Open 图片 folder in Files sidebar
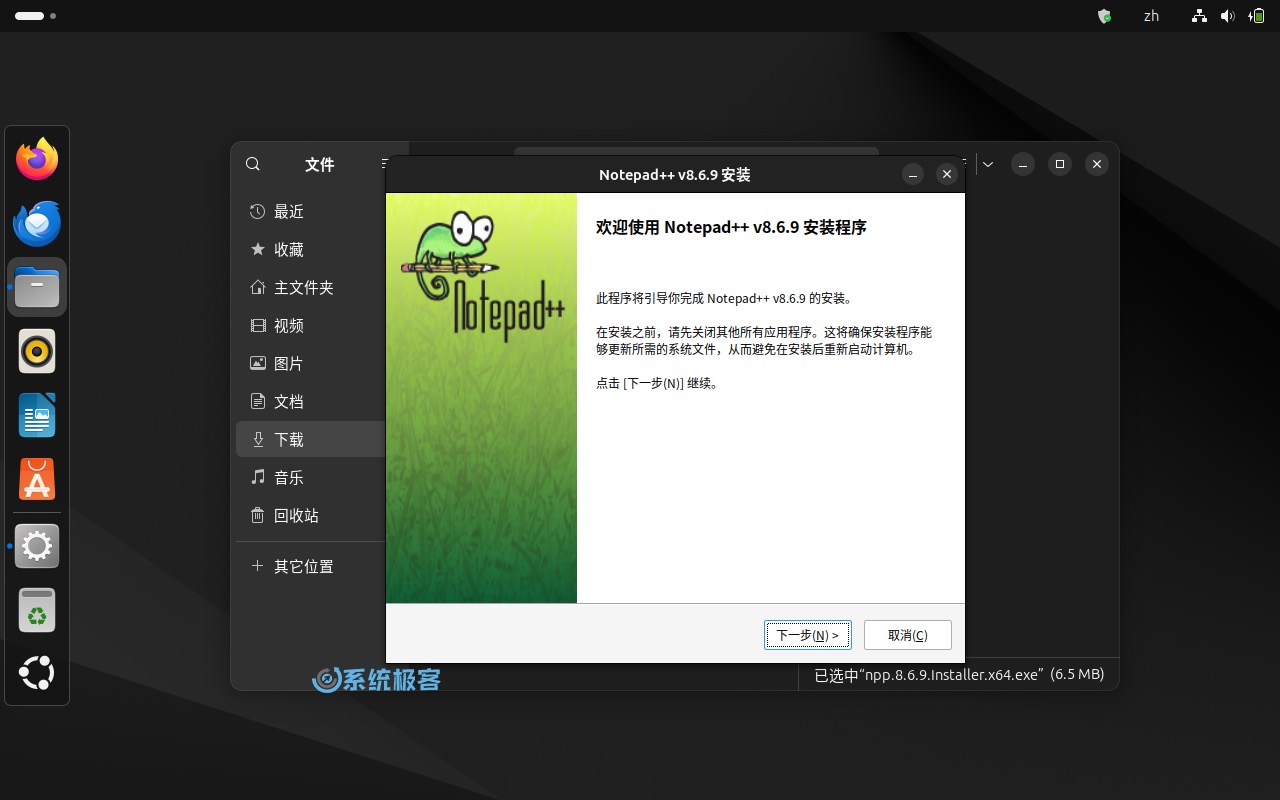1280x800 pixels. [310, 363]
